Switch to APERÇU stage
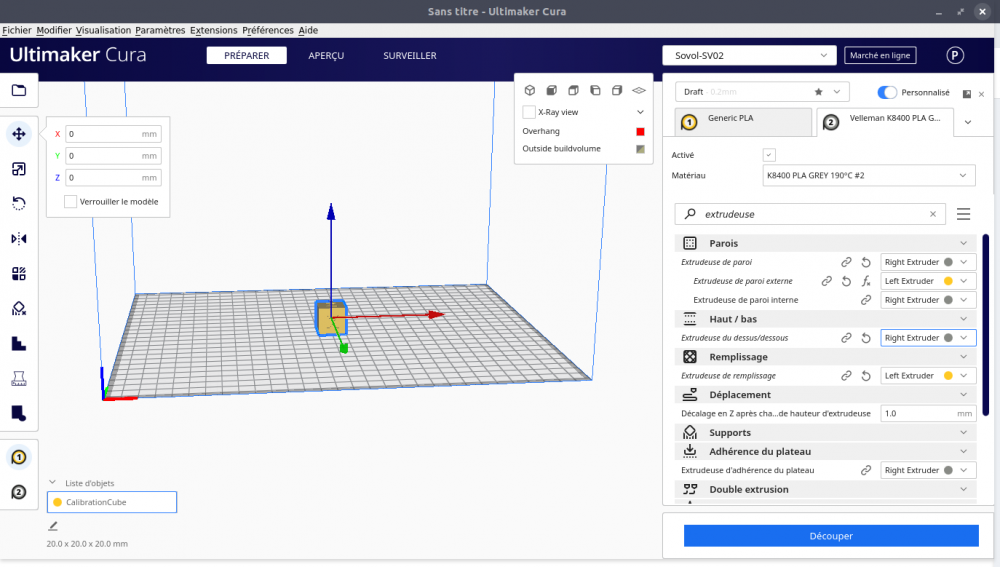This screenshot has width=1000, height=567. coord(326,55)
